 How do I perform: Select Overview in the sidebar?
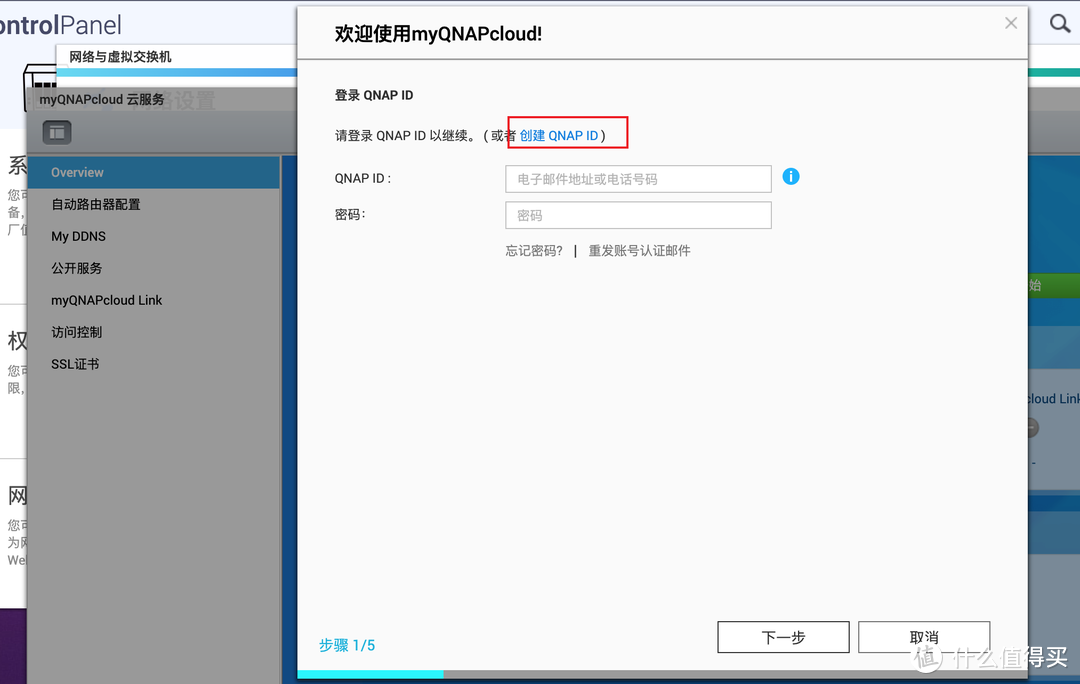click(78, 172)
